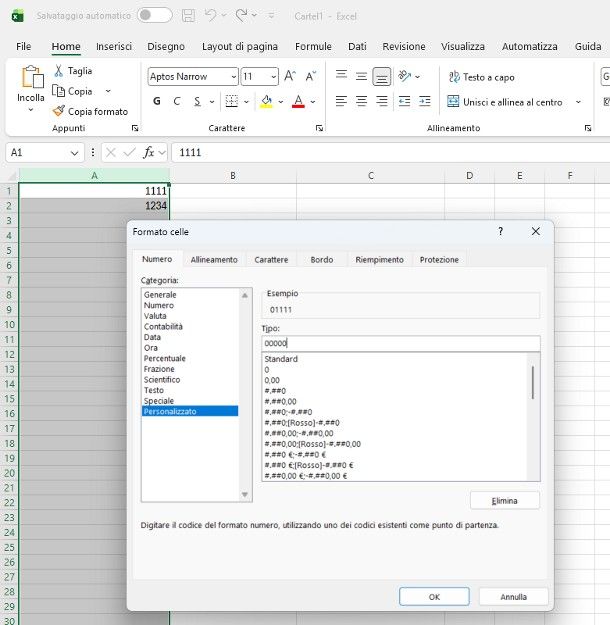Click Decrease font size icon
Viewport: 610px width, 625px height.
coord(311,76)
